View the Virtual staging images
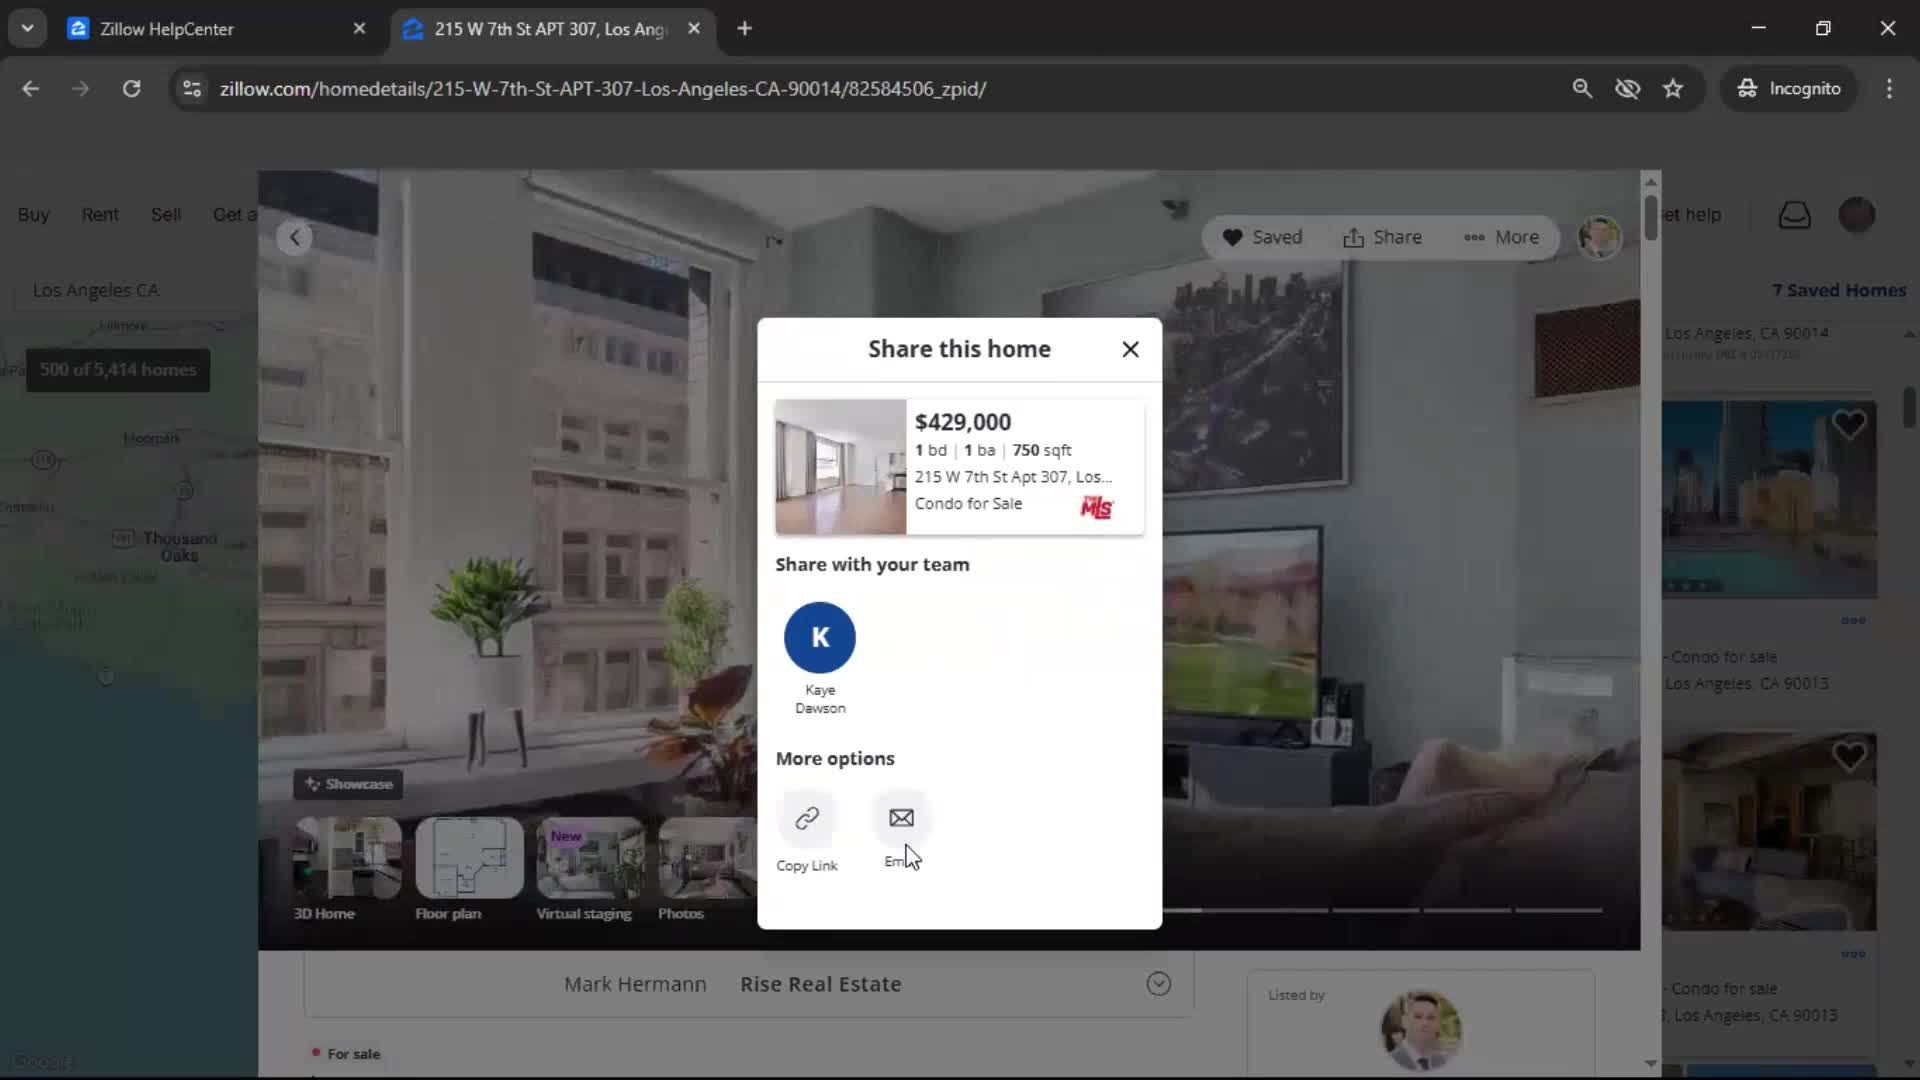 pyautogui.click(x=586, y=858)
